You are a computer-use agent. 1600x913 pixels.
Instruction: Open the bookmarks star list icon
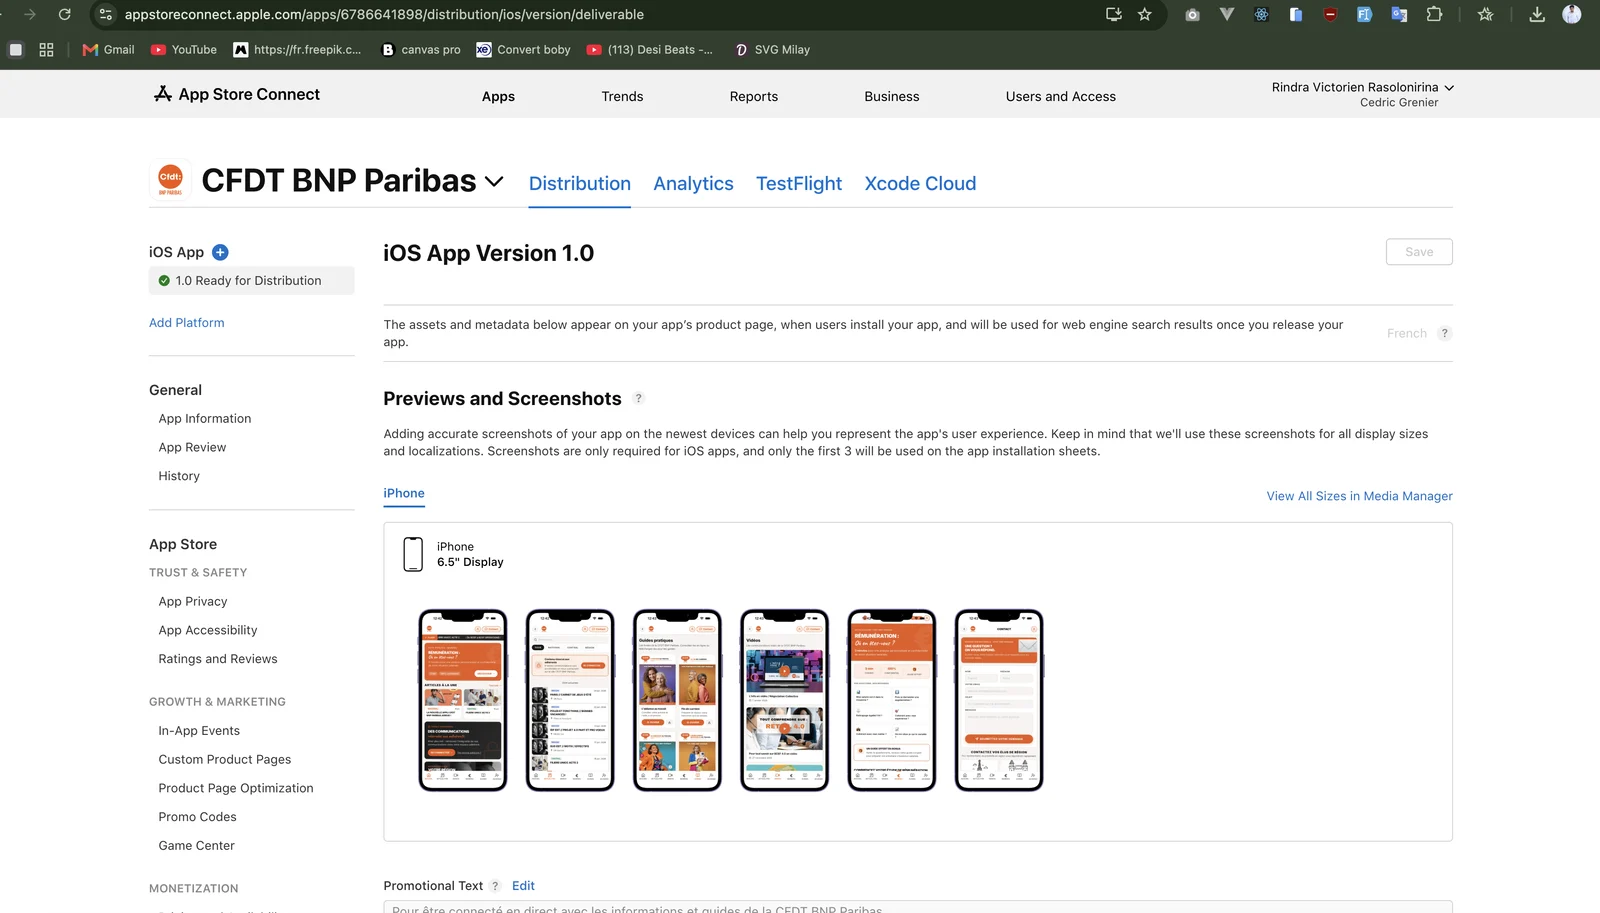click(x=1485, y=14)
